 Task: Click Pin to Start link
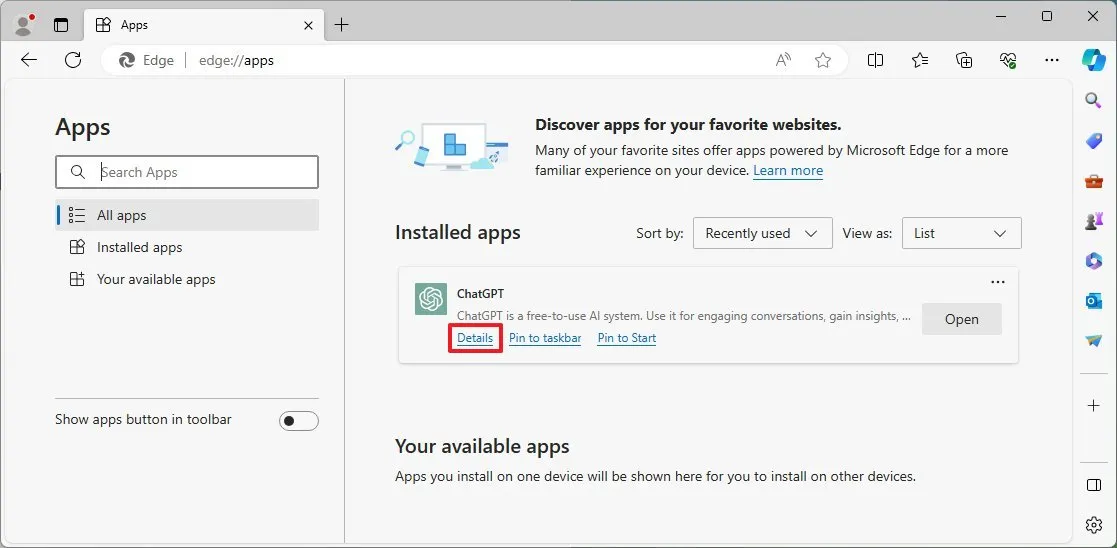tap(627, 338)
